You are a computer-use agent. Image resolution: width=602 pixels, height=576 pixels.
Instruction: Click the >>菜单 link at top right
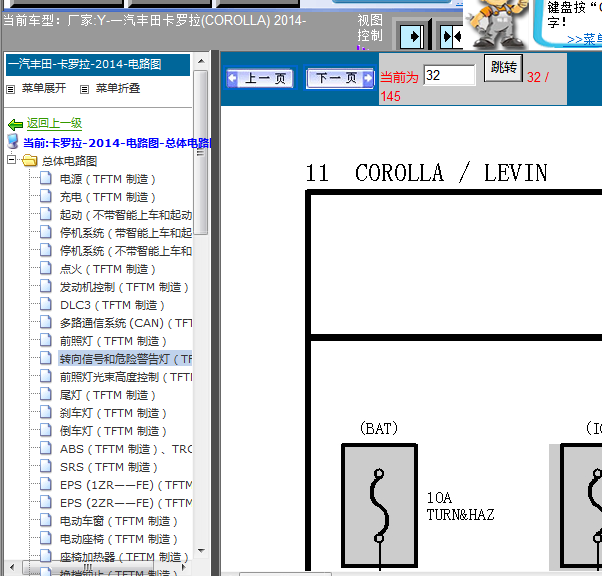coord(584,39)
